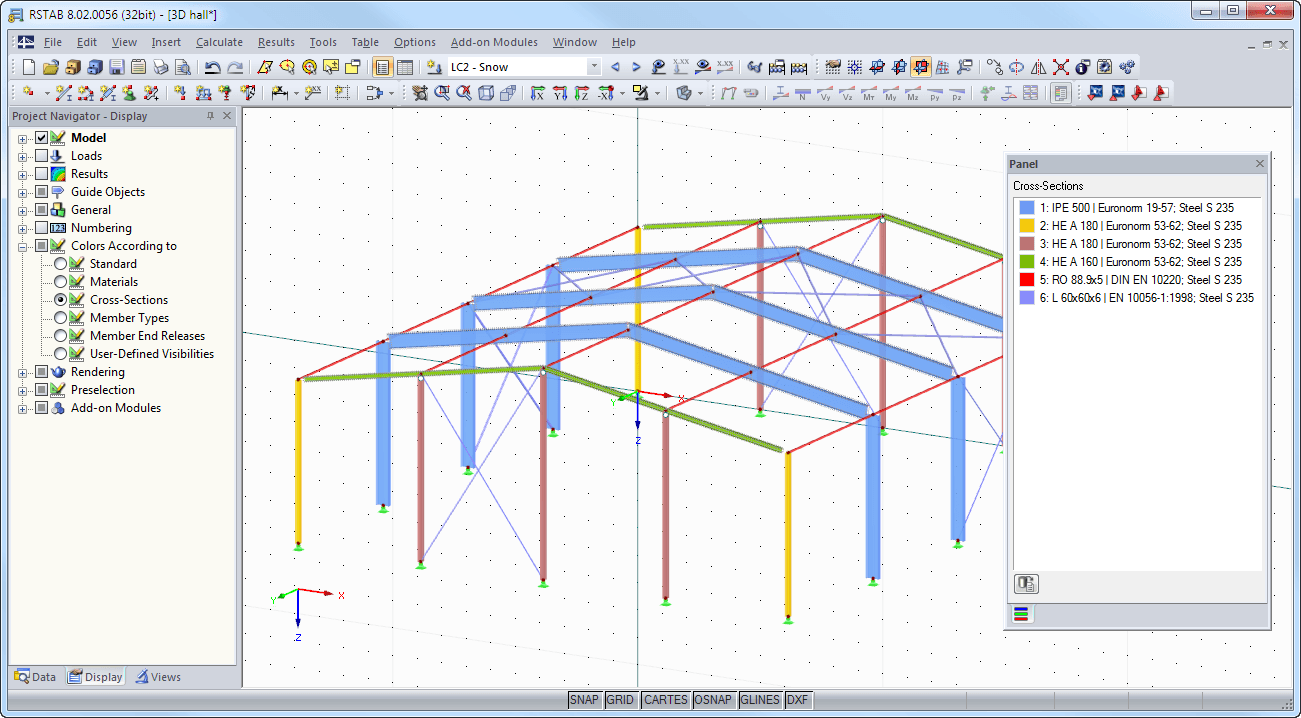Click the Print icon in toolbar
This screenshot has height=718, width=1301.
pos(160,67)
